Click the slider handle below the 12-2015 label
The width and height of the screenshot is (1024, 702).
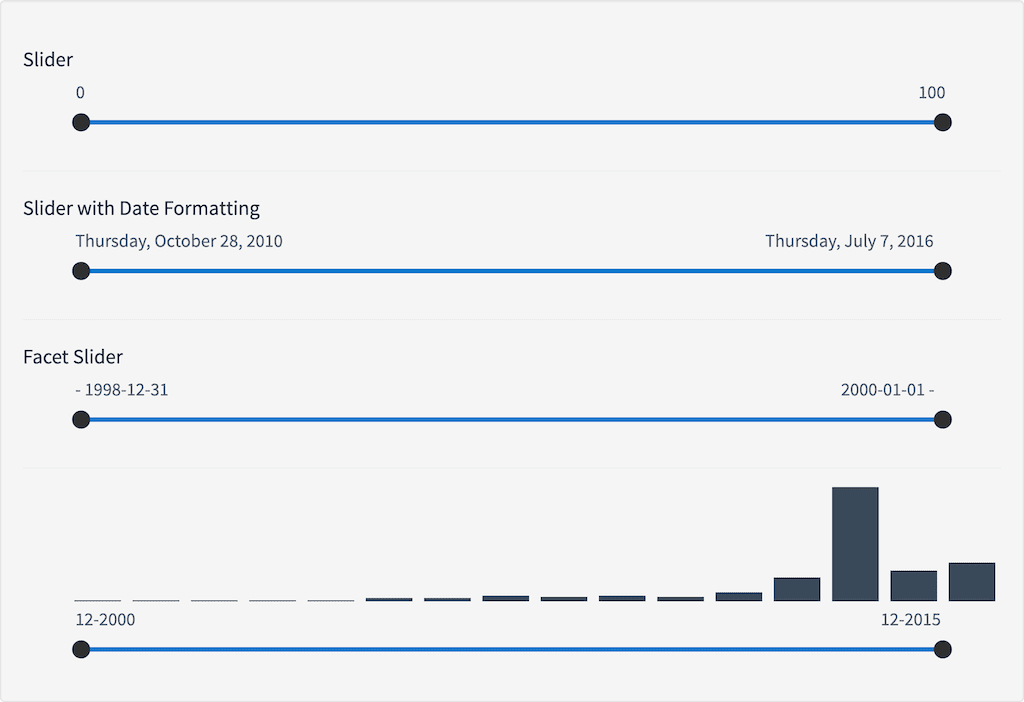tap(941, 650)
